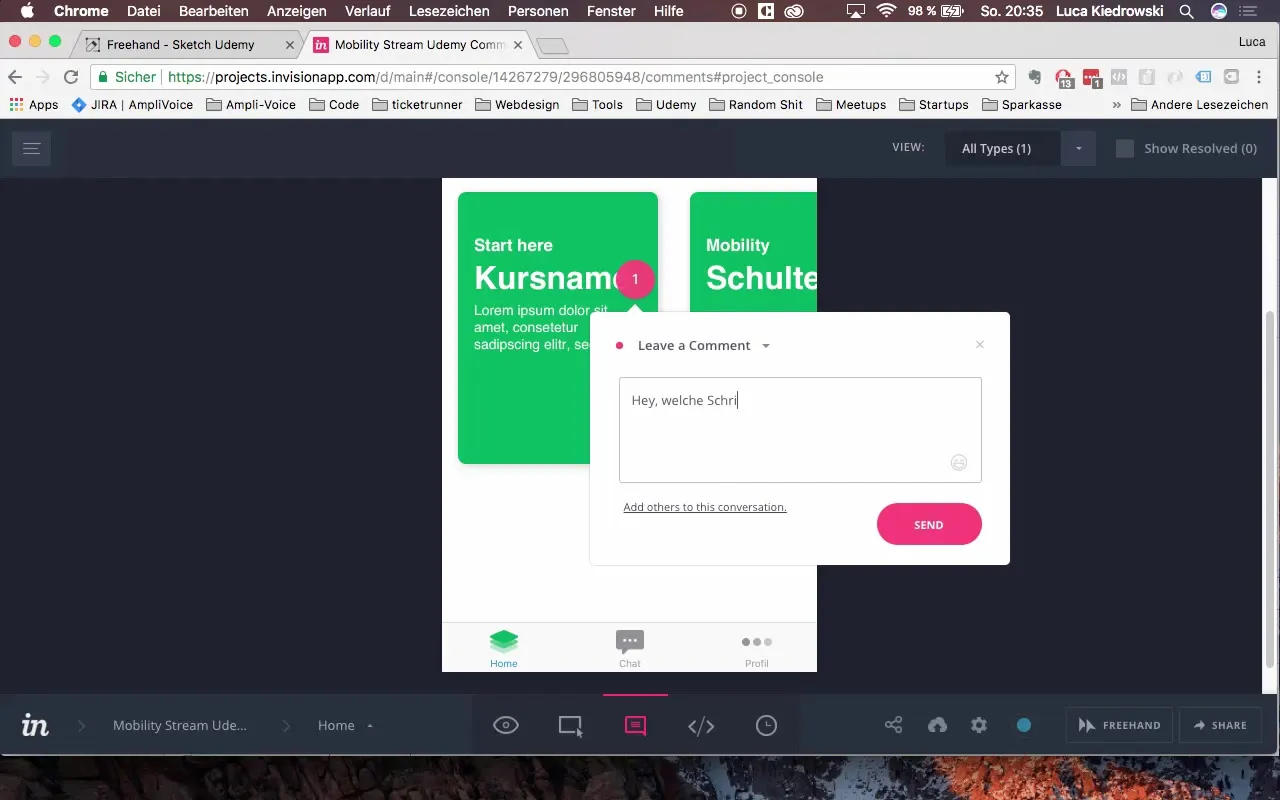Send the comment with SEND button
This screenshot has width=1280, height=800.
point(929,524)
